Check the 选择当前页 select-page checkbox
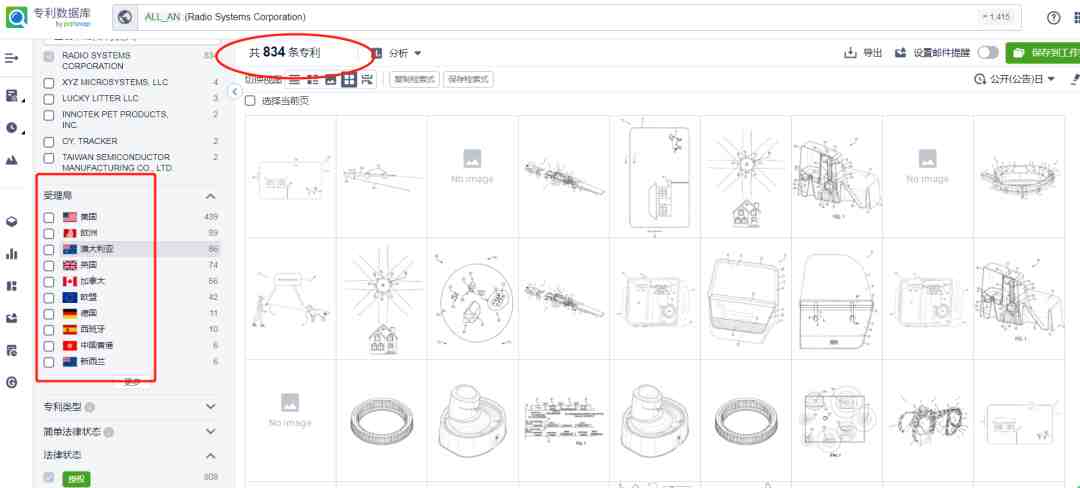 coord(250,101)
